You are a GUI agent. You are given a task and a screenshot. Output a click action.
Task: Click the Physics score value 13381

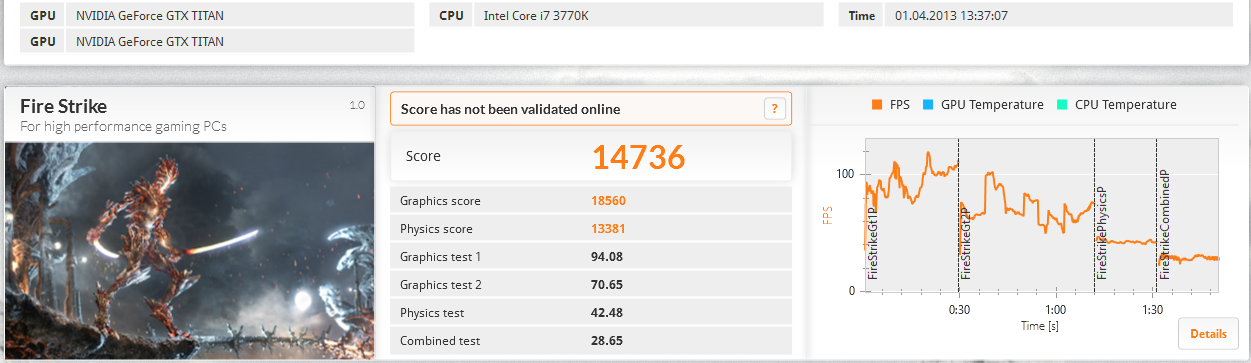coord(609,229)
